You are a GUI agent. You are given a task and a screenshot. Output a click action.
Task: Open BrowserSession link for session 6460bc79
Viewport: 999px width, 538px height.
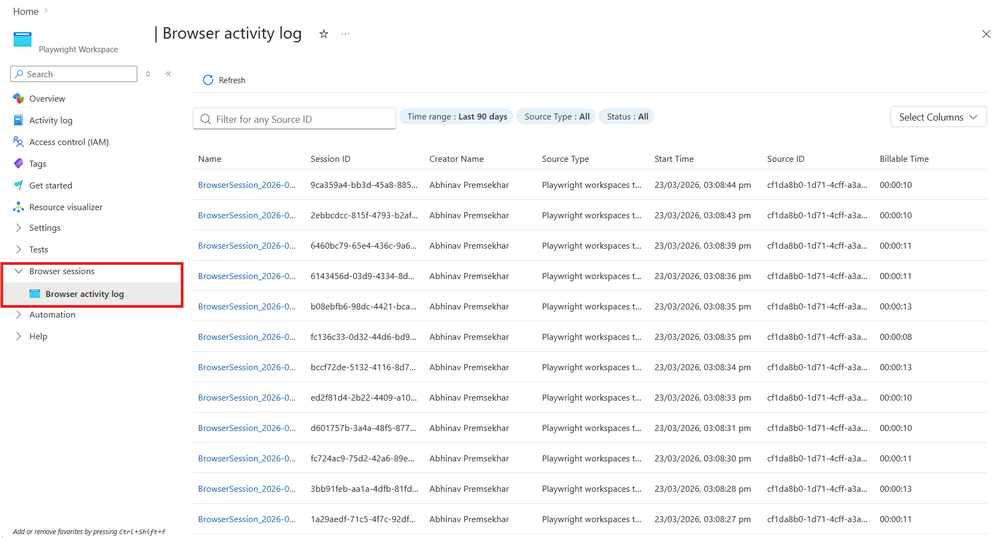(247, 245)
